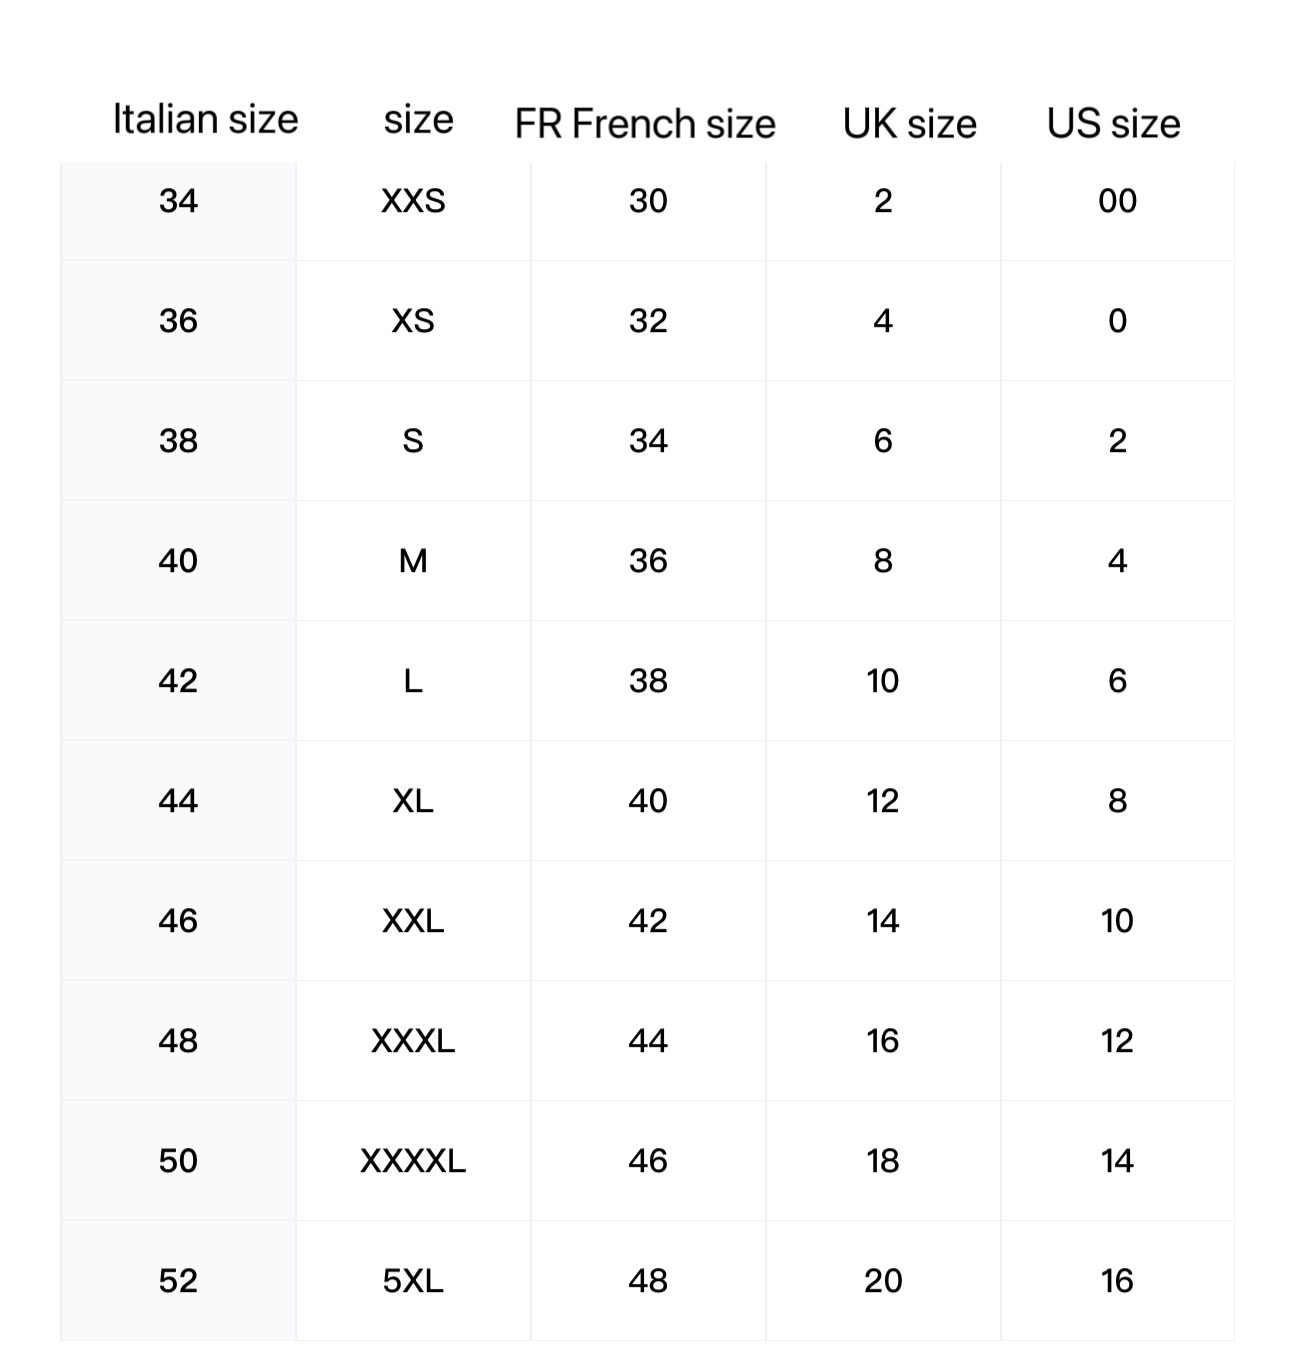Image resolution: width=1290 pixels, height=1360 pixels.
Task: Click the header labeled just "size"
Action: click(418, 120)
